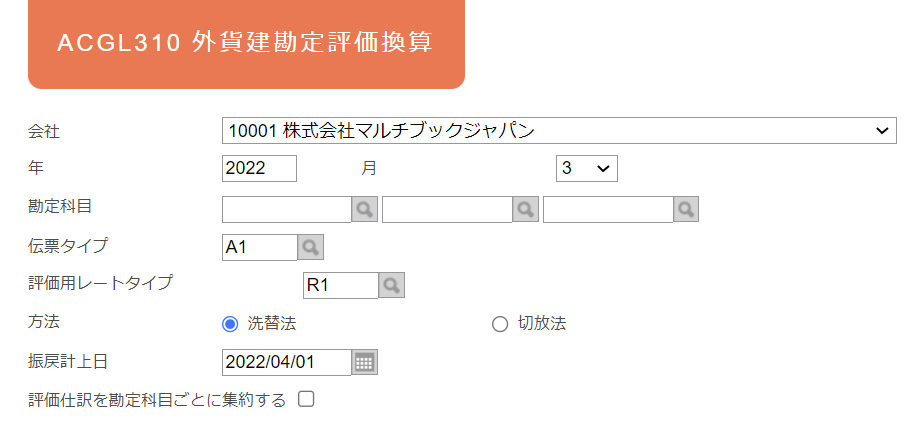Viewport: 913px width, 428px height.
Task: Click the third 勘定科目 input field
Action: [608, 210]
